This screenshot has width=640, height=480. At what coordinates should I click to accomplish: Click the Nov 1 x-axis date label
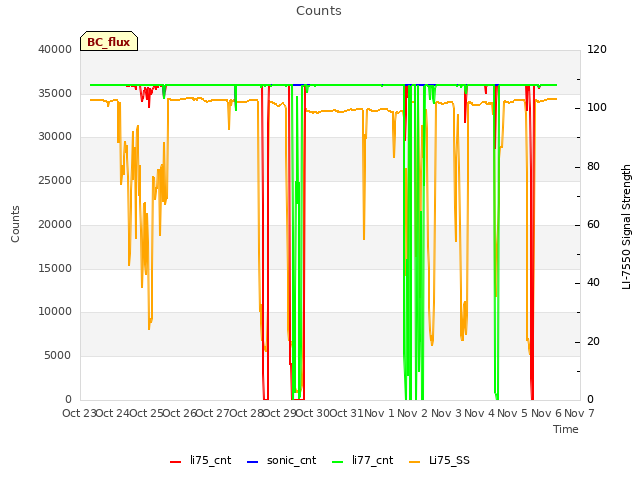point(380,413)
